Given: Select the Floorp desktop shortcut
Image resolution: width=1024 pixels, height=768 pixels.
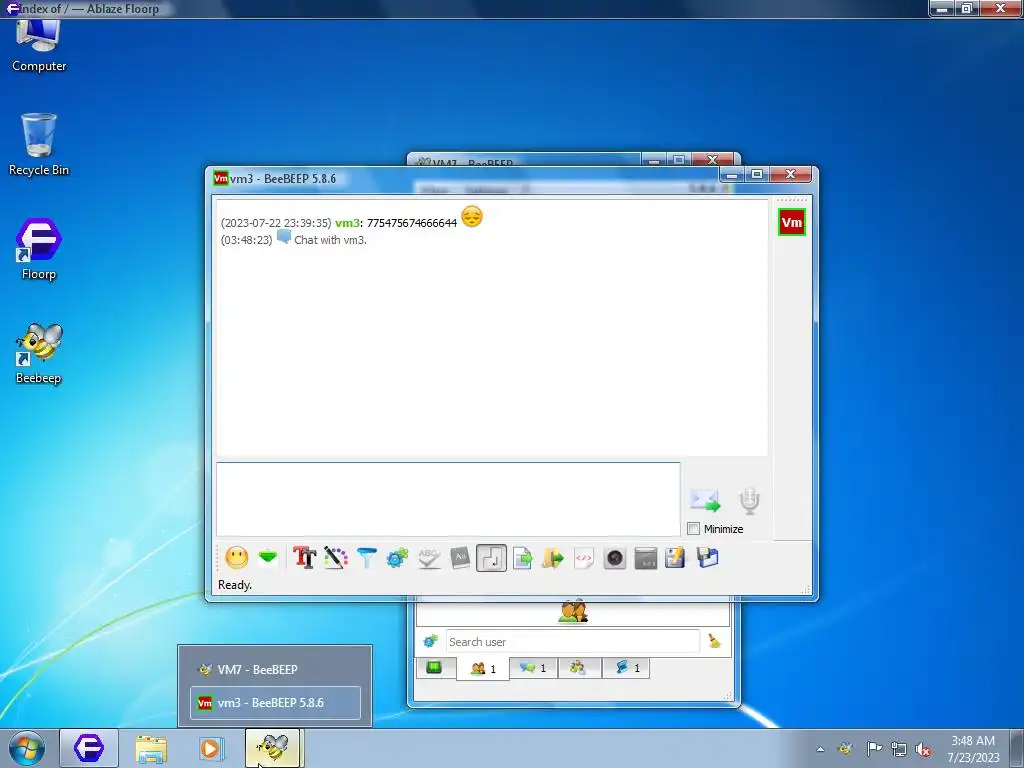Looking at the screenshot, I should [39, 249].
